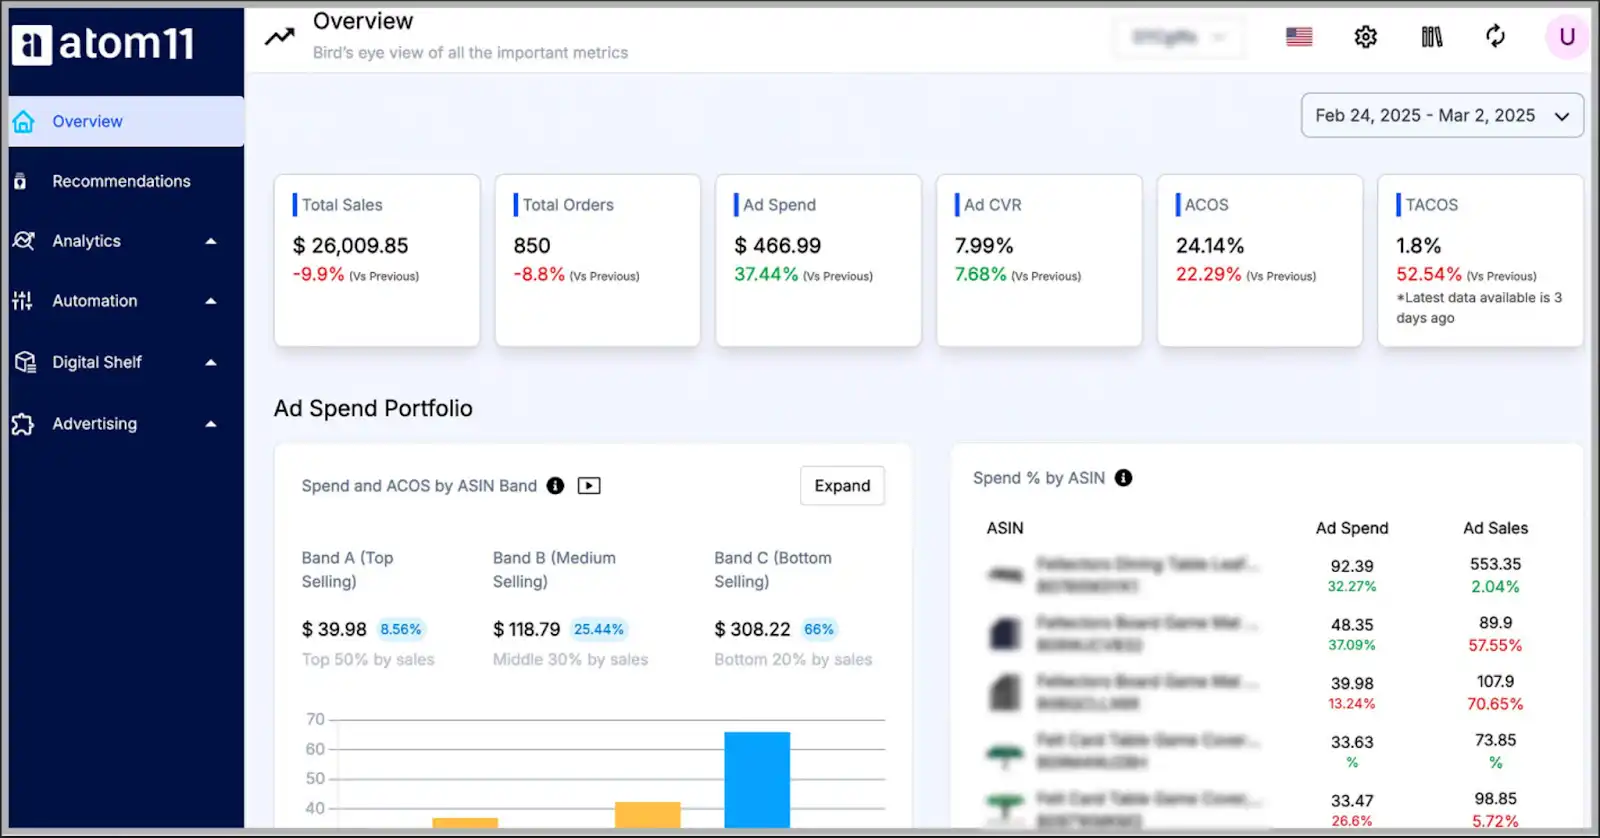
Task: Click the 553.35 ad sales value
Action: [x=1495, y=564]
